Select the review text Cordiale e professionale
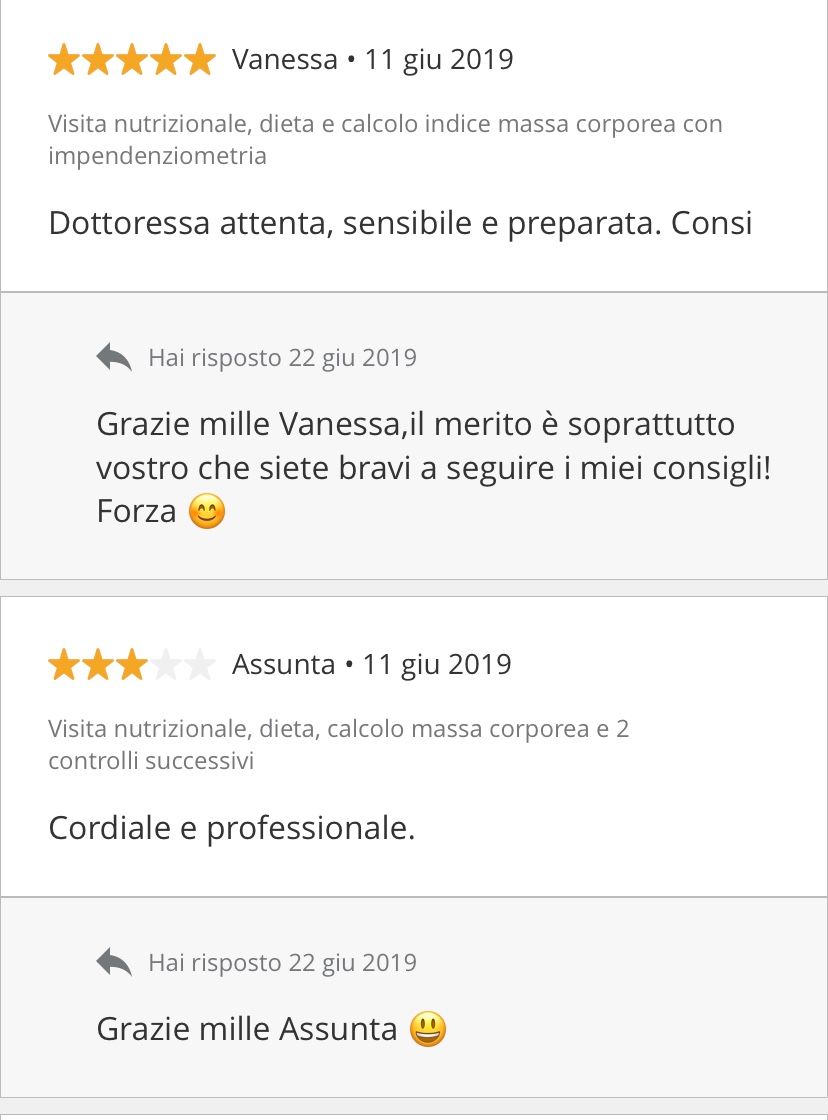This screenshot has height=1120, width=828. (x=231, y=828)
